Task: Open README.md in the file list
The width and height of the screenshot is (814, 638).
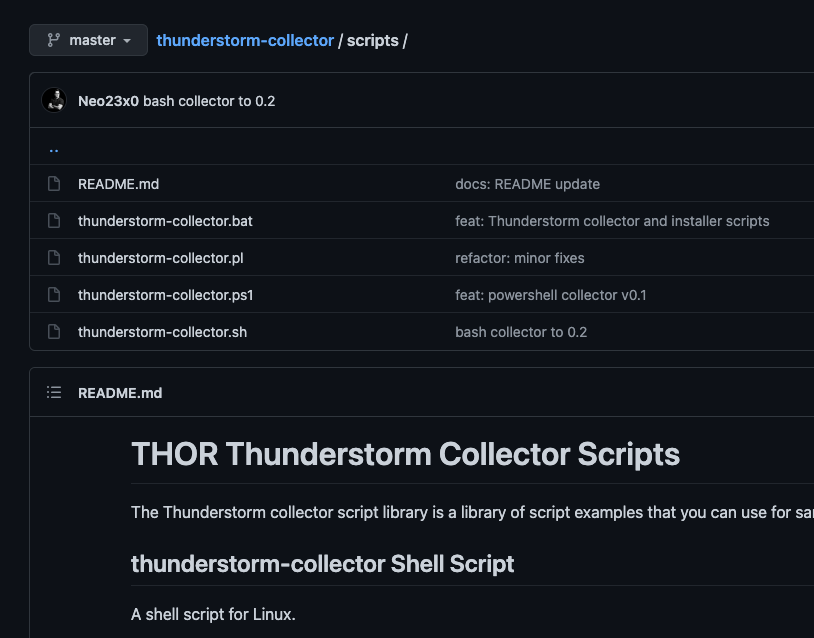Action: click(118, 184)
